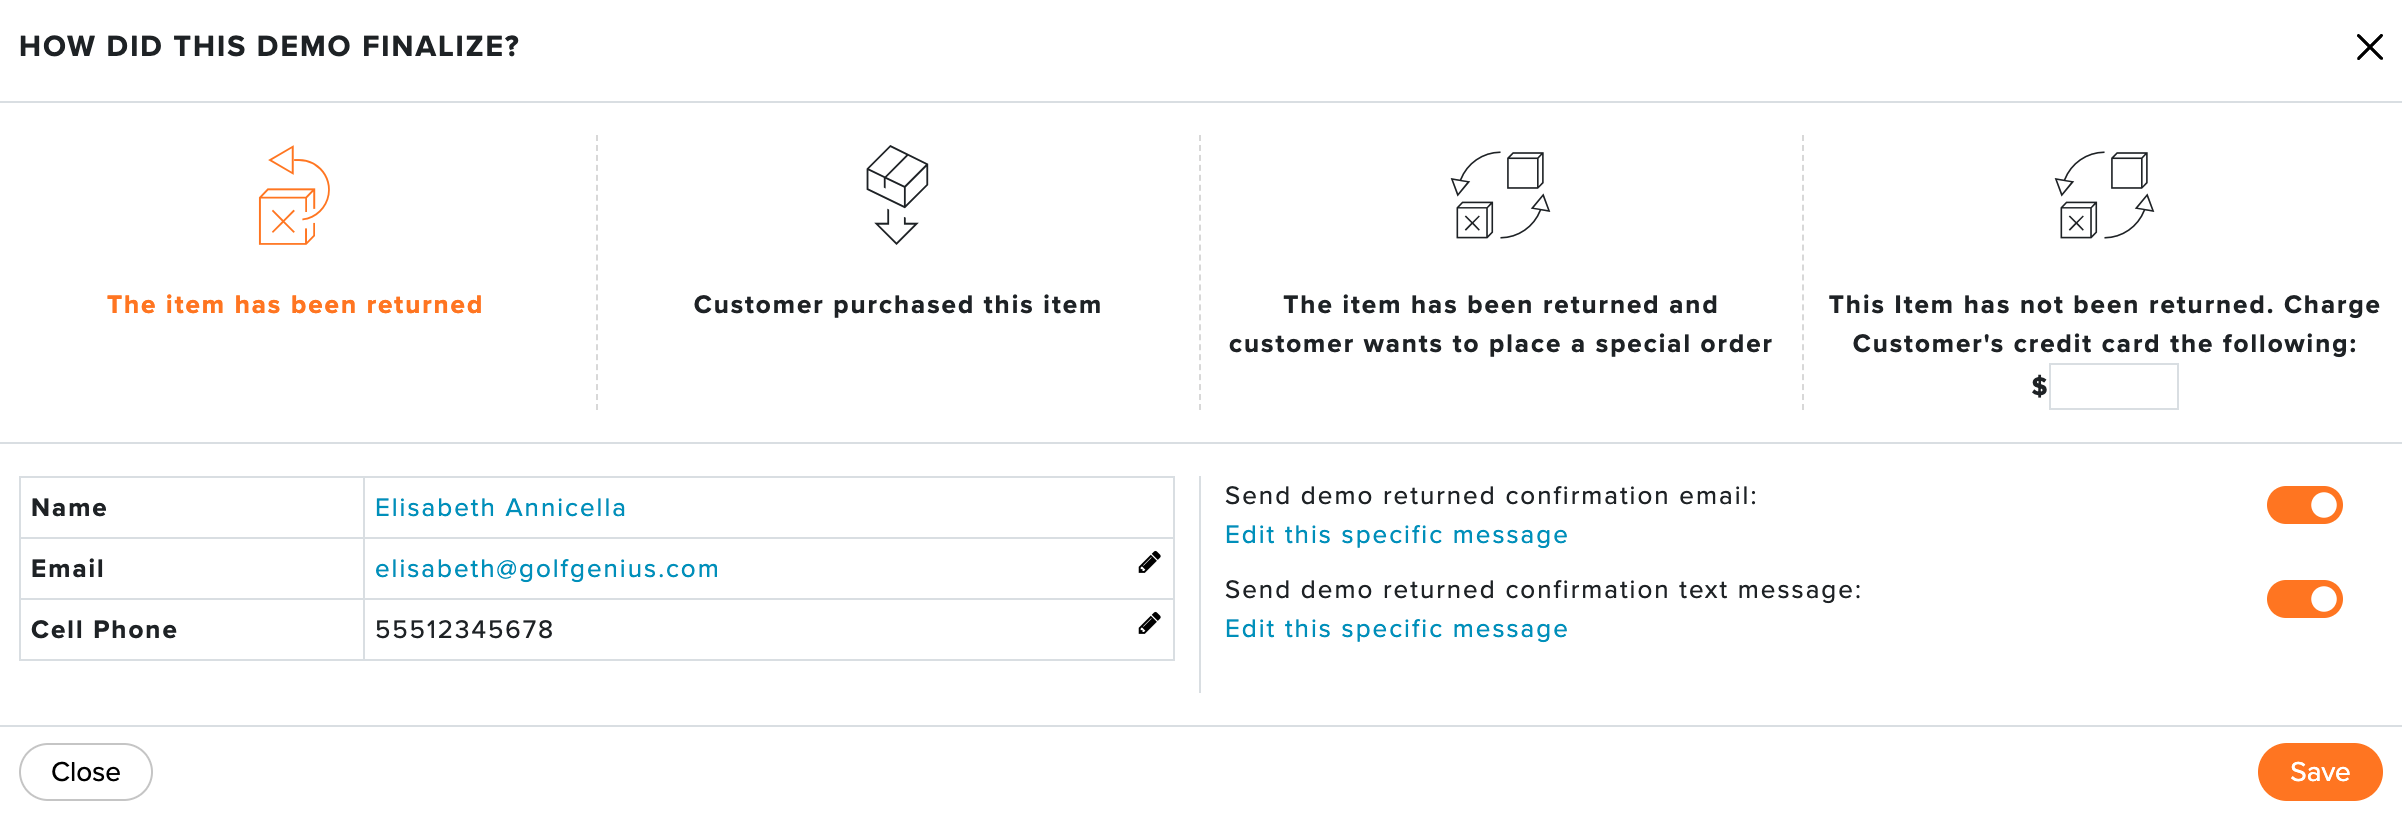2402x820 pixels.
Task: Pick "This Item has not been returned" option
Action: [x=2104, y=324]
